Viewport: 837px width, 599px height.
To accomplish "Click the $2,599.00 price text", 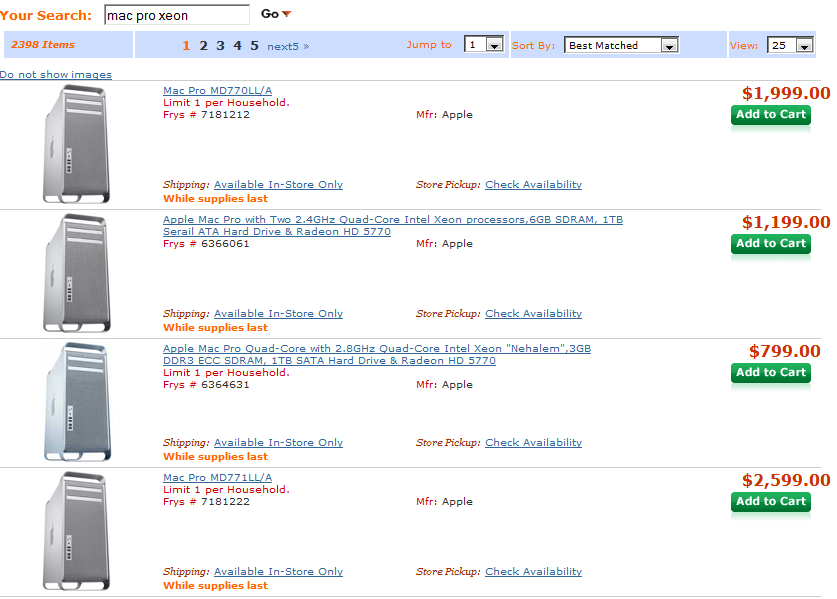I will point(786,480).
